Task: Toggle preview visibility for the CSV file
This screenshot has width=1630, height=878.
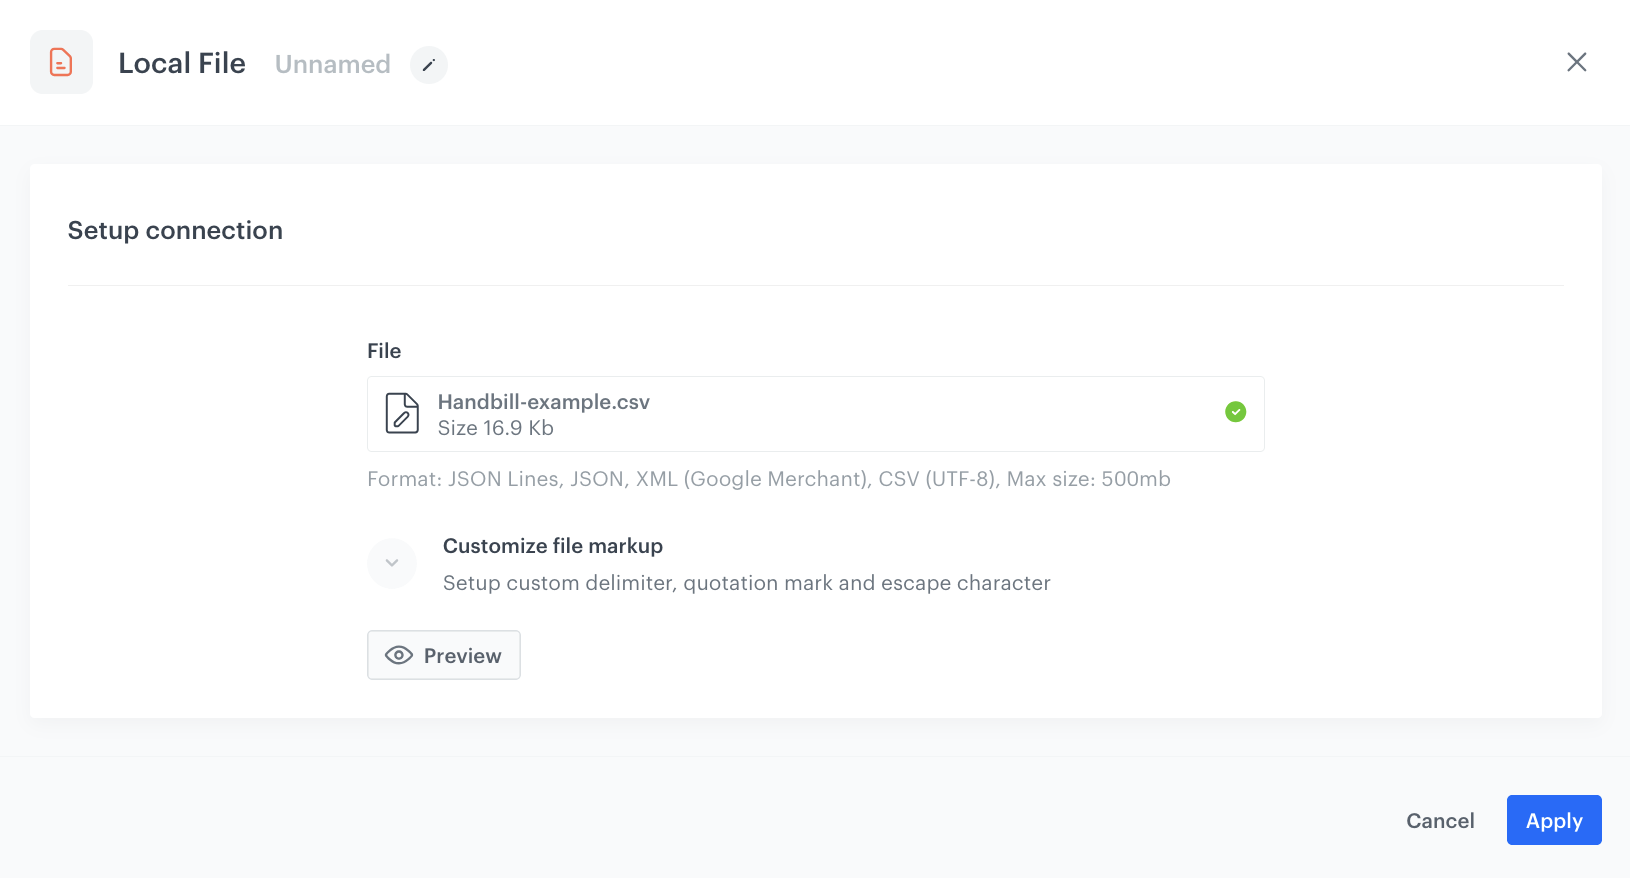Action: pos(443,655)
